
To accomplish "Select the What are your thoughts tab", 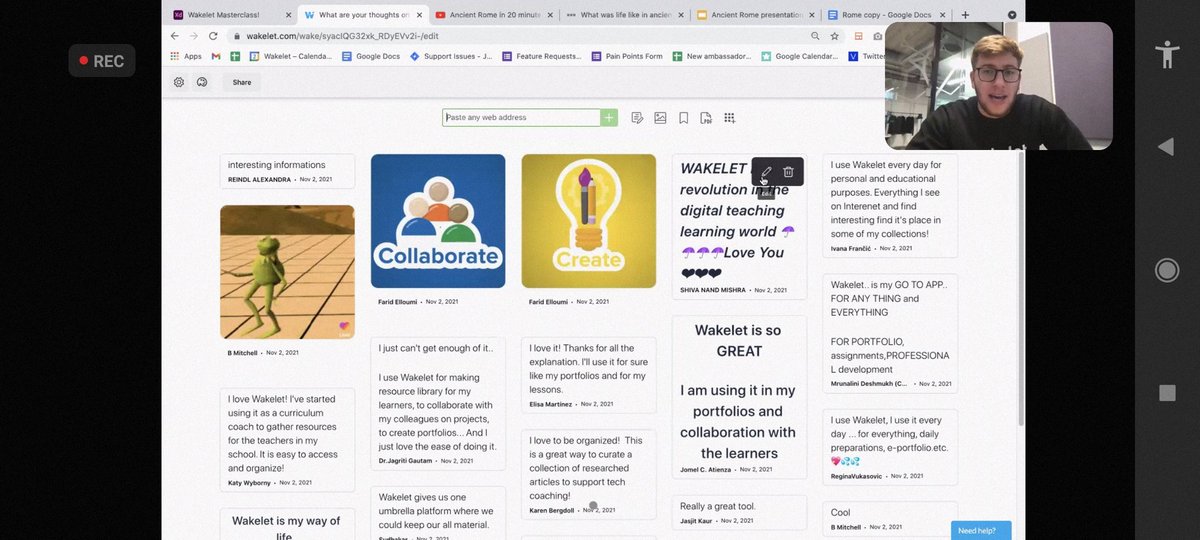I will (x=363, y=15).
